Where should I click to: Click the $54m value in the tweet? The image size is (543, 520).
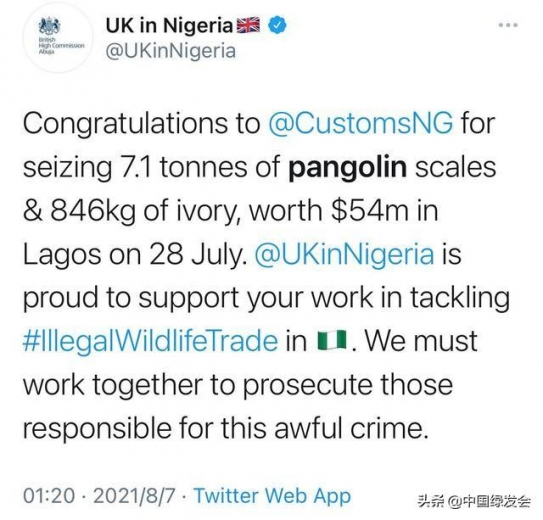point(370,210)
